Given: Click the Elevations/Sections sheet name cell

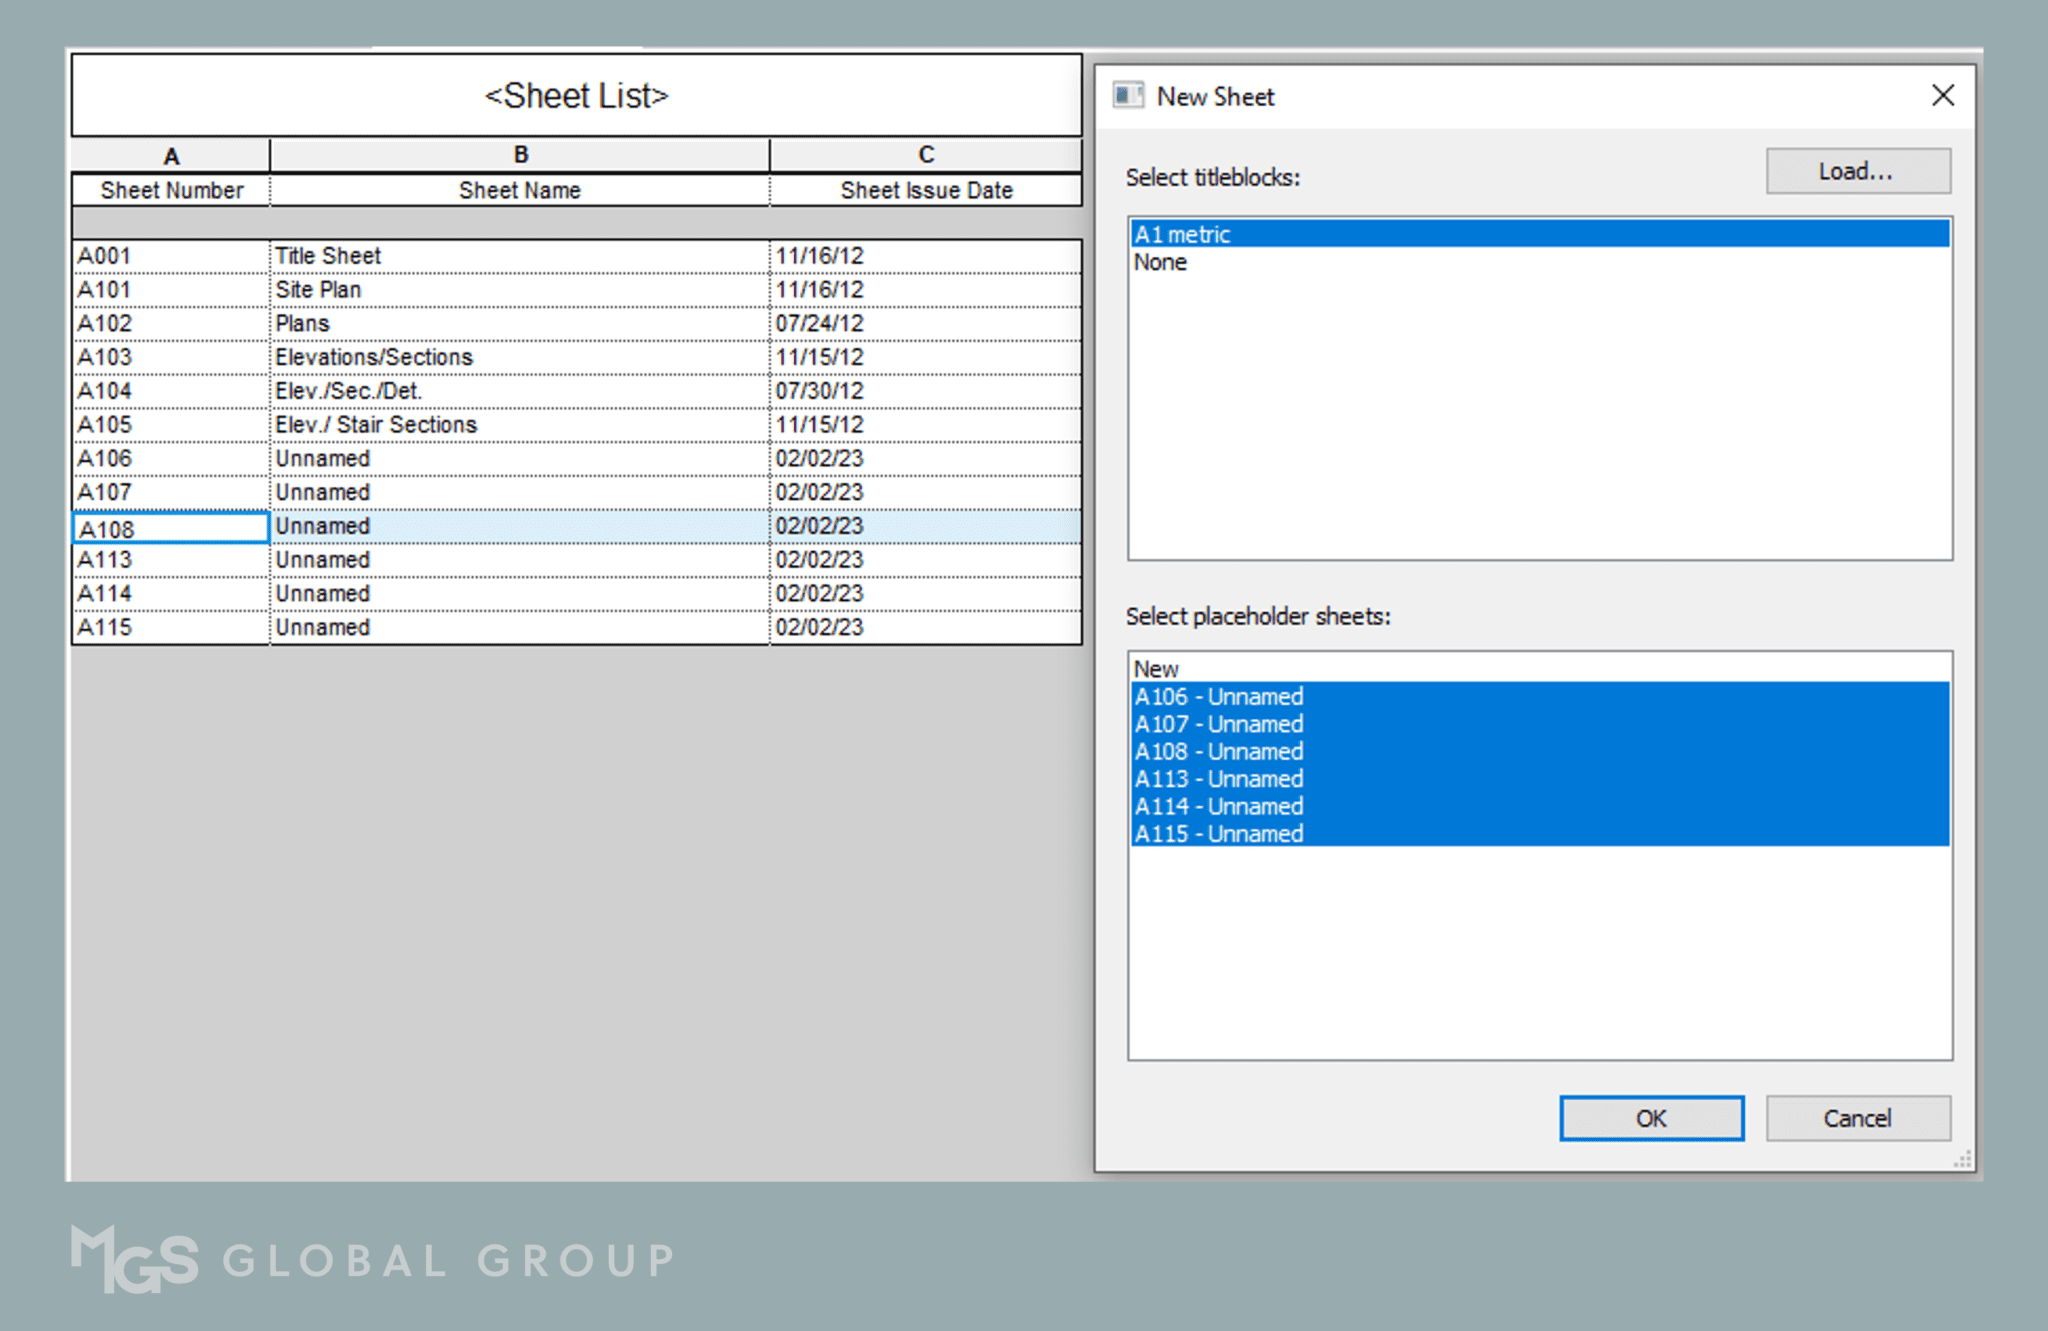Looking at the screenshot, I should [376, 356].
